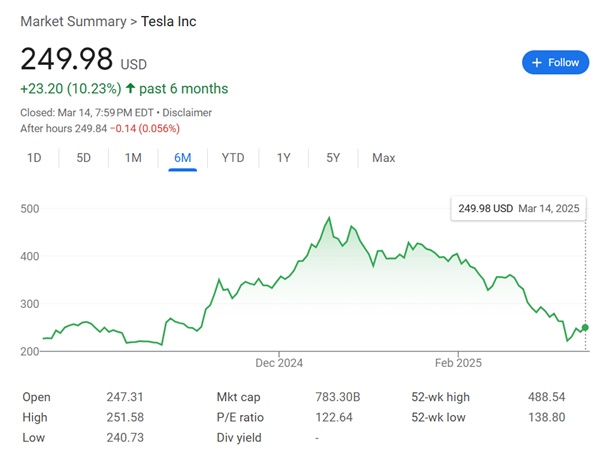Screen dimensions: 600x453
Task: Click the green end-point dot on chart
Action: click(585, 327)
